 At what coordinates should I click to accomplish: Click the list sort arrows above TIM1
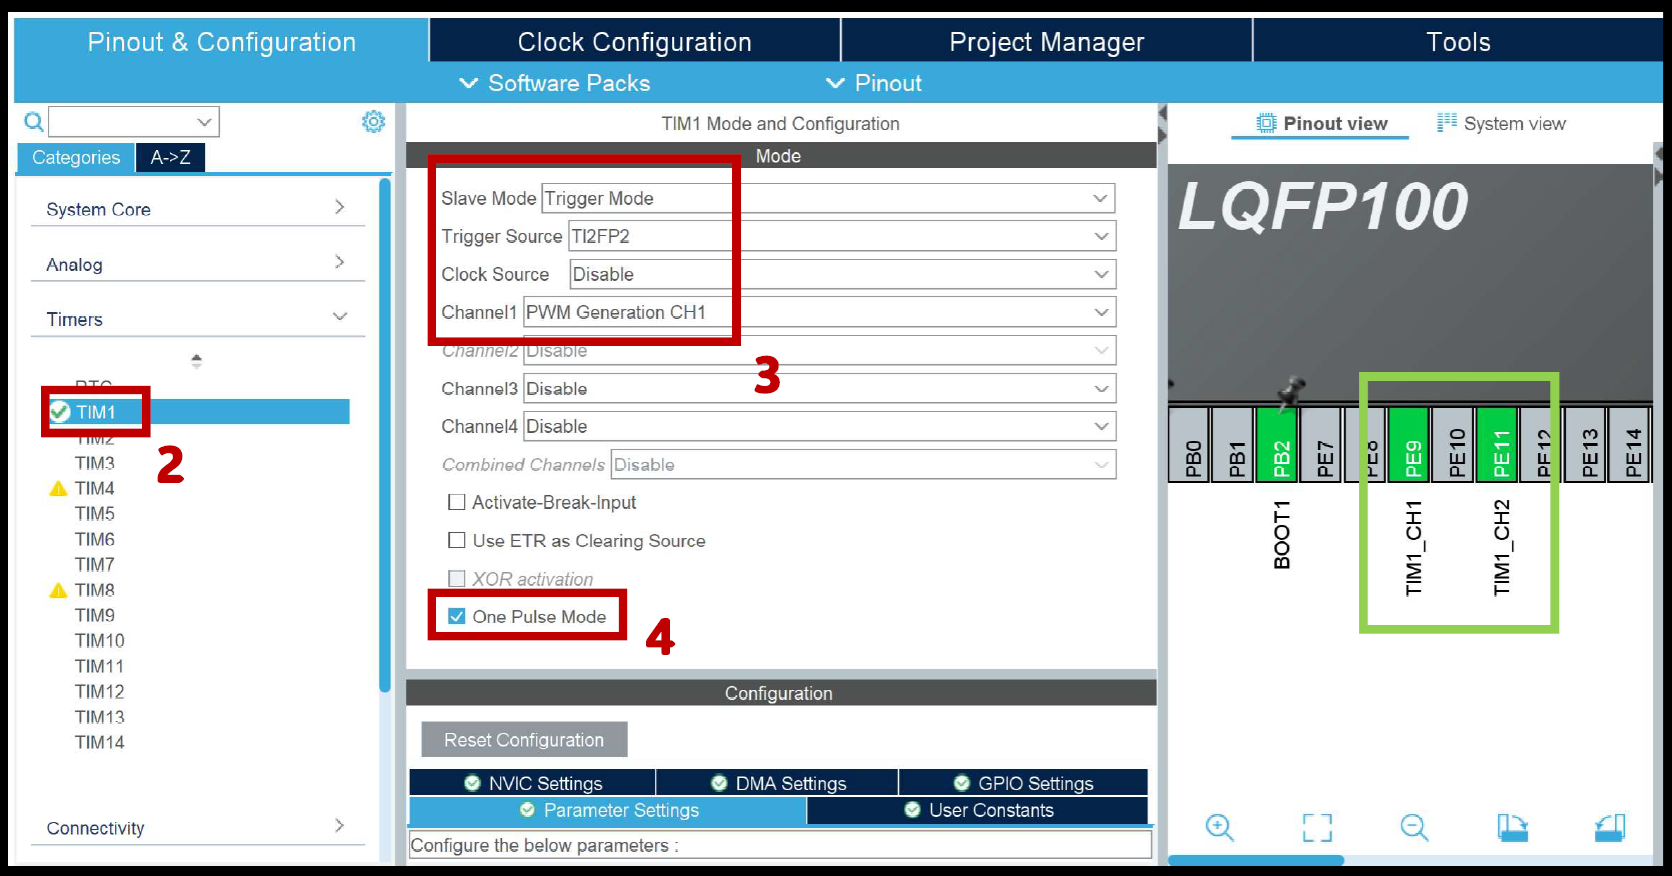[x=196, y=361]
